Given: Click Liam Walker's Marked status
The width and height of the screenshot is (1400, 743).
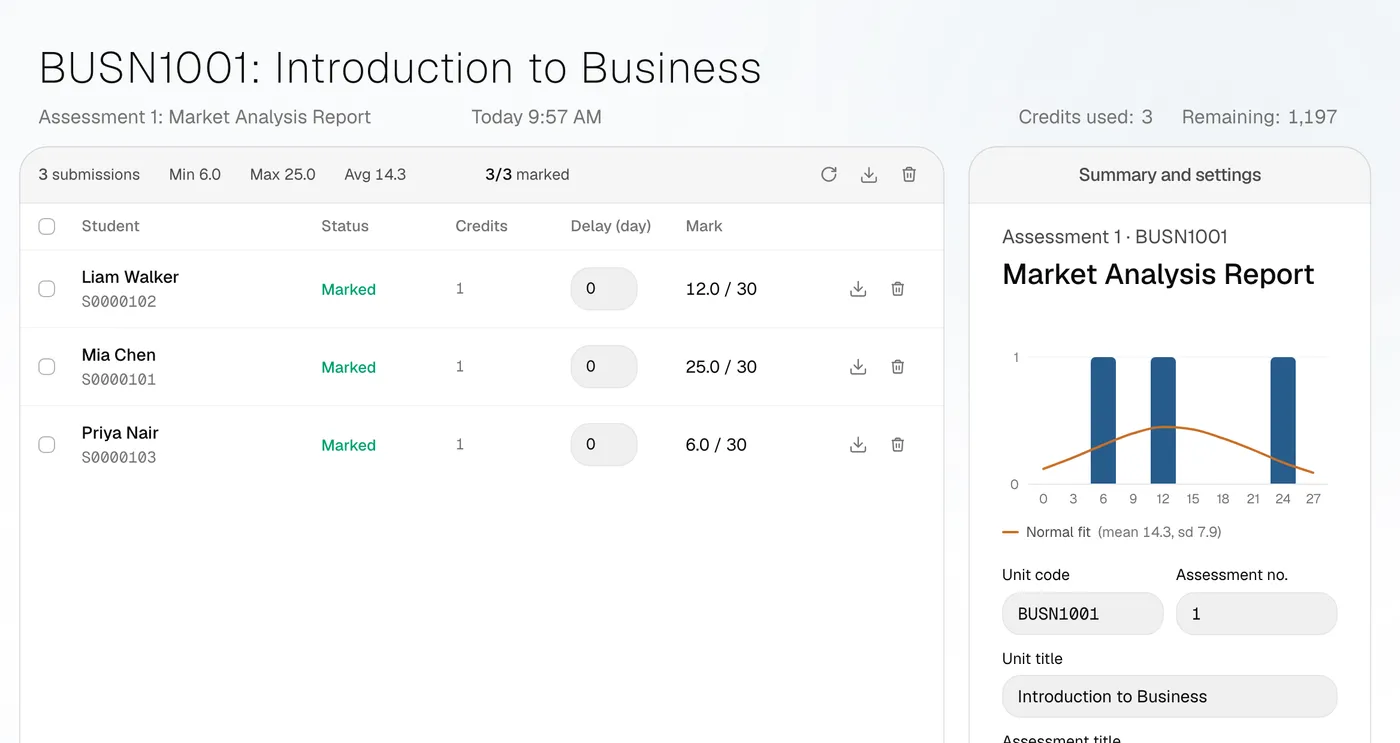Looking at the screenshot, I should pyautogui.click(x=348, y=289).
